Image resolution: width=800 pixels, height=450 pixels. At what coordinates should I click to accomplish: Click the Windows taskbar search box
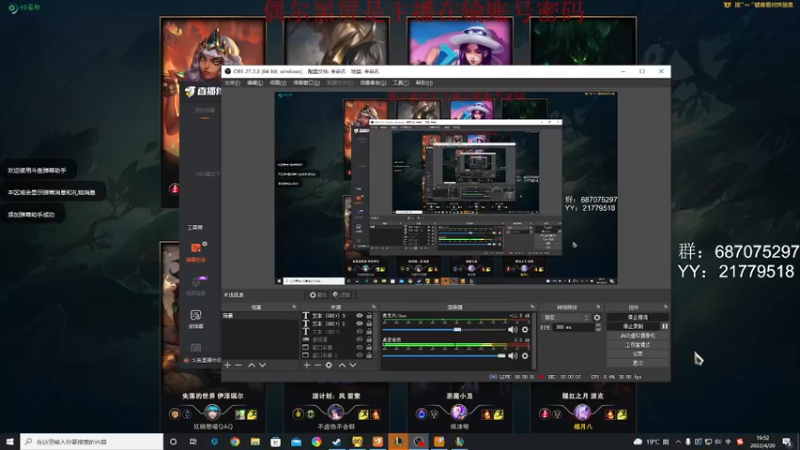click(x=92, y=441)
